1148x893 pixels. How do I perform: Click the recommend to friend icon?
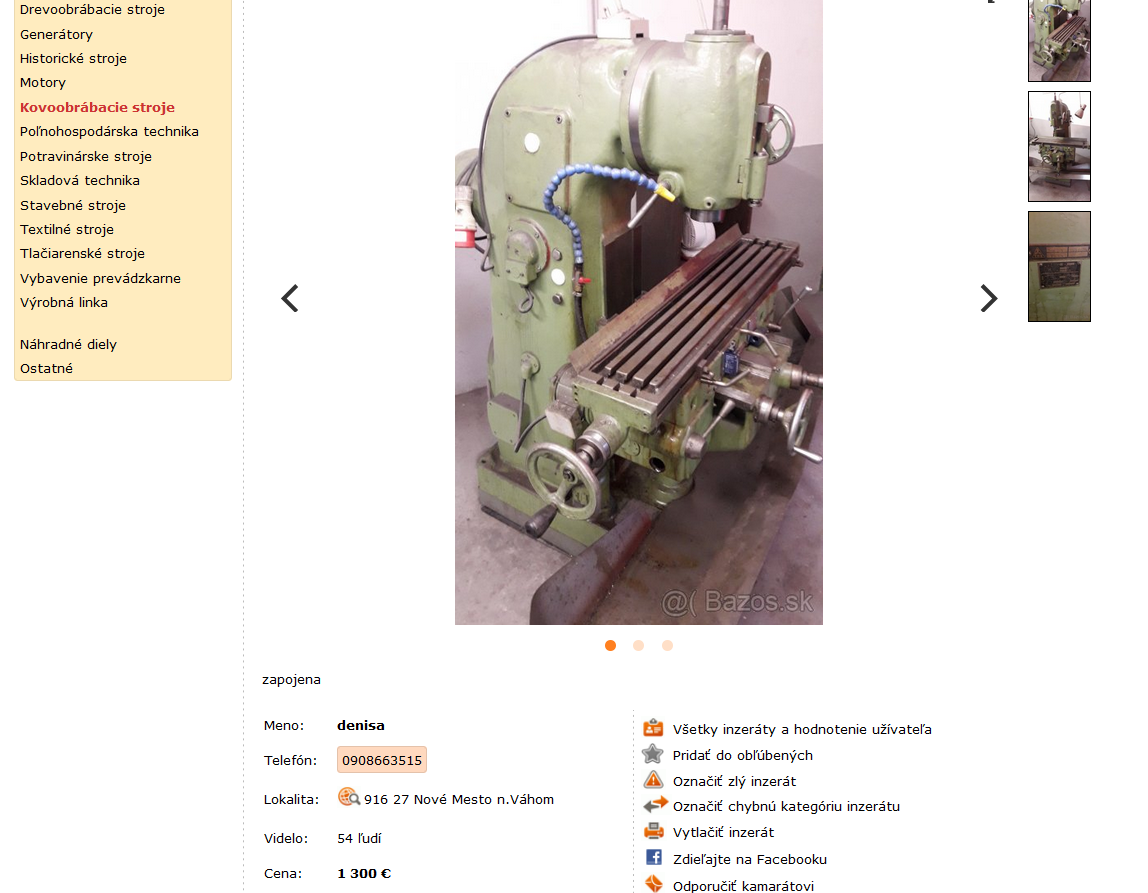(653, 884)
